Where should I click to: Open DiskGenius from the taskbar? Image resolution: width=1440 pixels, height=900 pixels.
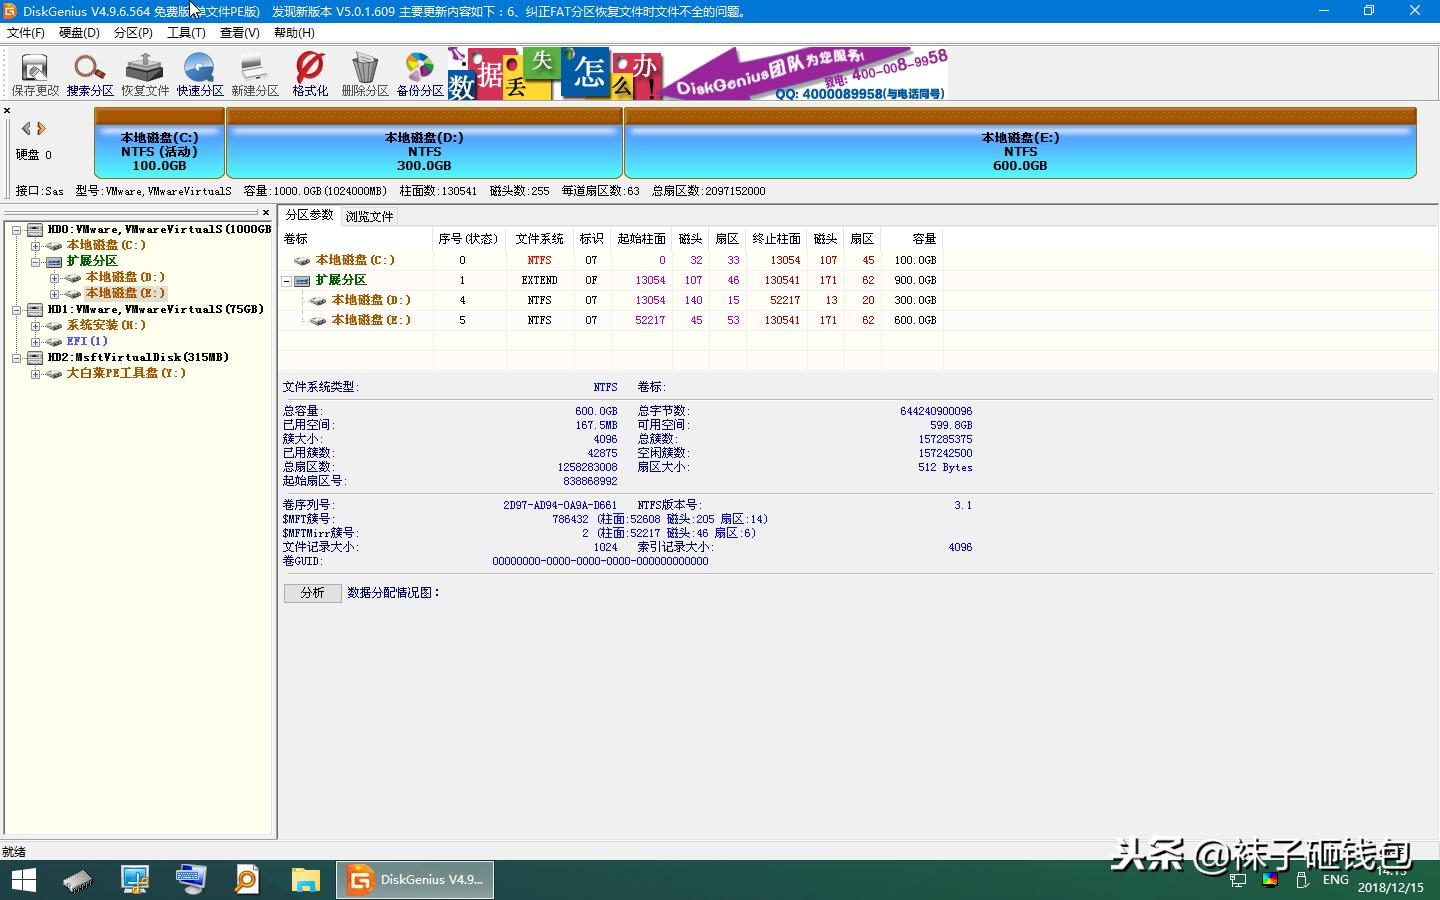(x=414, y=880)
